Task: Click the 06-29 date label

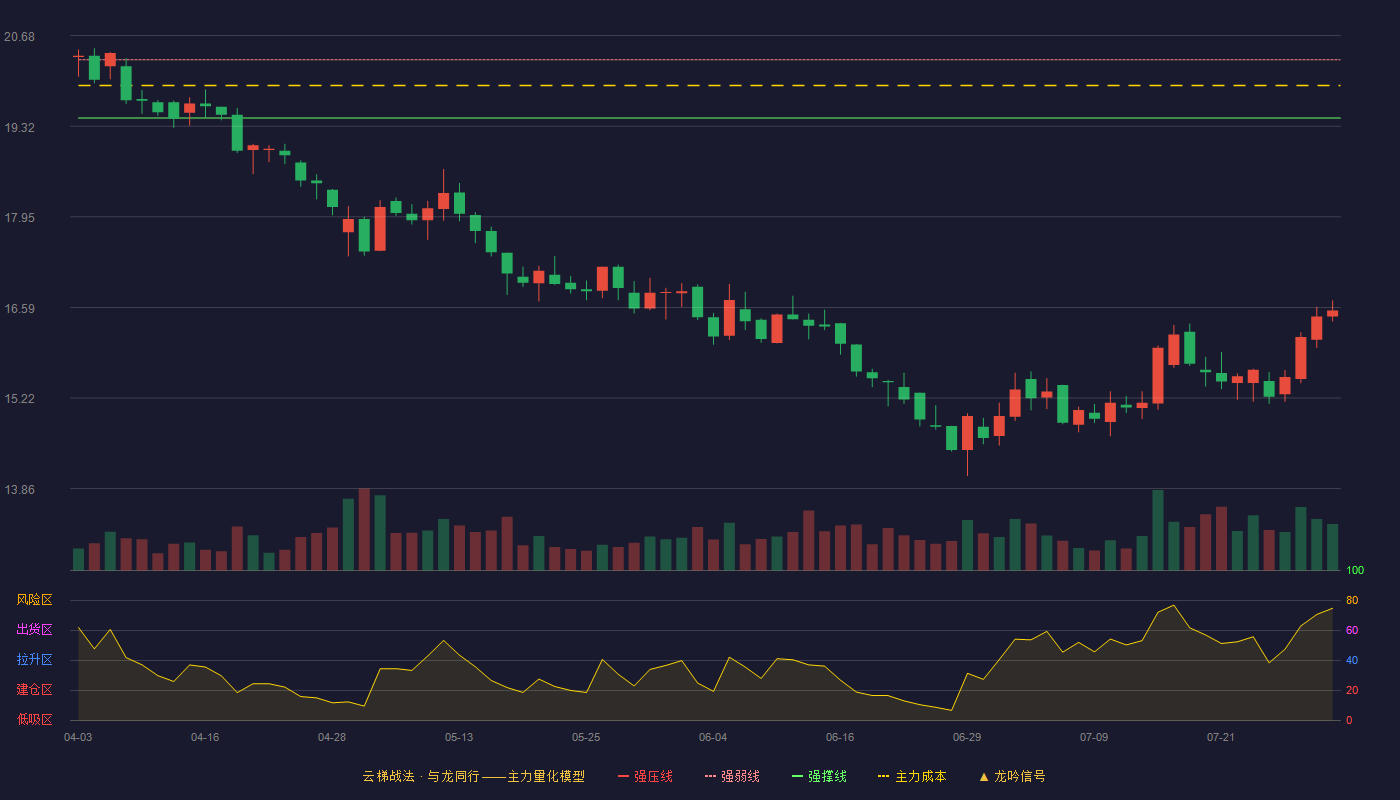Action: pos(967,737)
